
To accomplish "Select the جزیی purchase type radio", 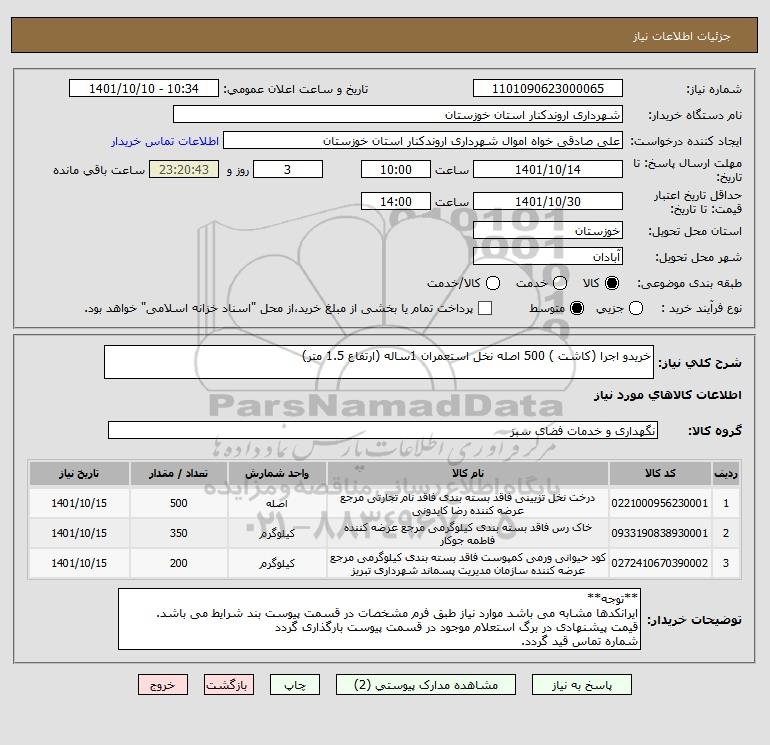I will tap(636, 308).
